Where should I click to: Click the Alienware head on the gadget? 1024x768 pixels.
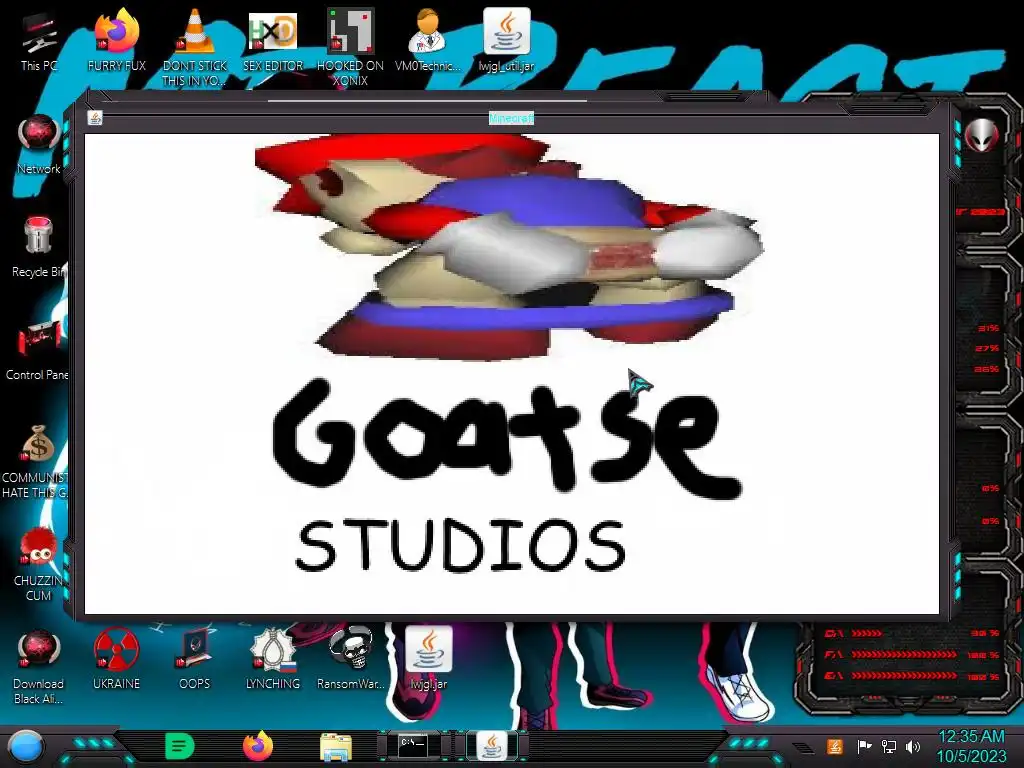point(982,136)
